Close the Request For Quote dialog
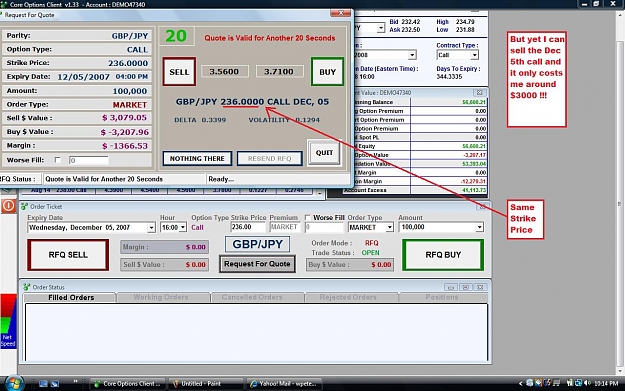 click(341, 13)
